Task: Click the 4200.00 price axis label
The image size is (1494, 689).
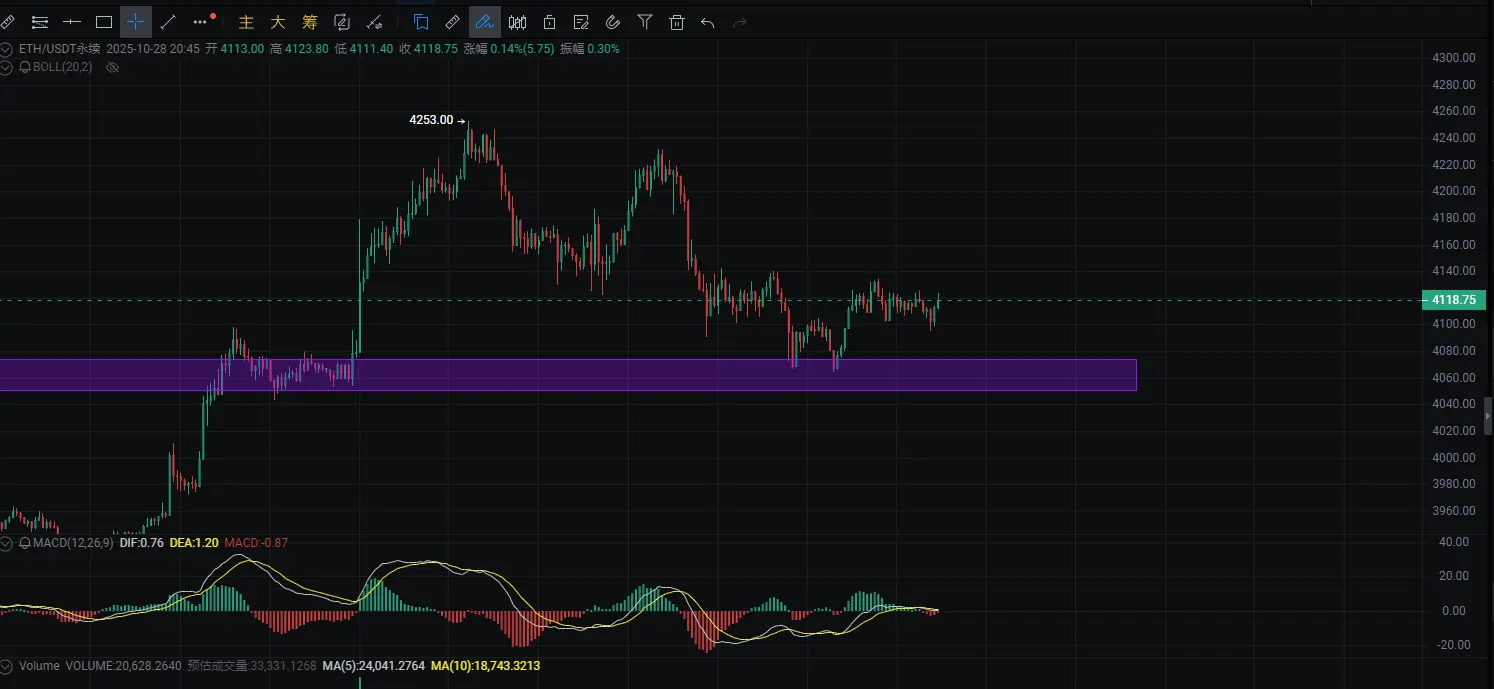Action: (x=1454, y=191)
